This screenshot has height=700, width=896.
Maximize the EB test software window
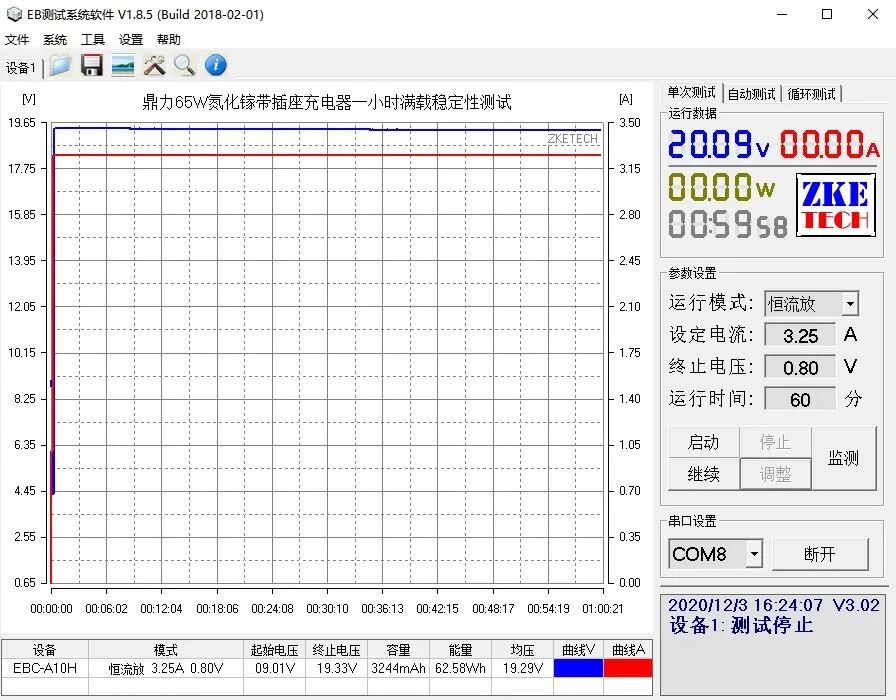(x=827, y=14)
